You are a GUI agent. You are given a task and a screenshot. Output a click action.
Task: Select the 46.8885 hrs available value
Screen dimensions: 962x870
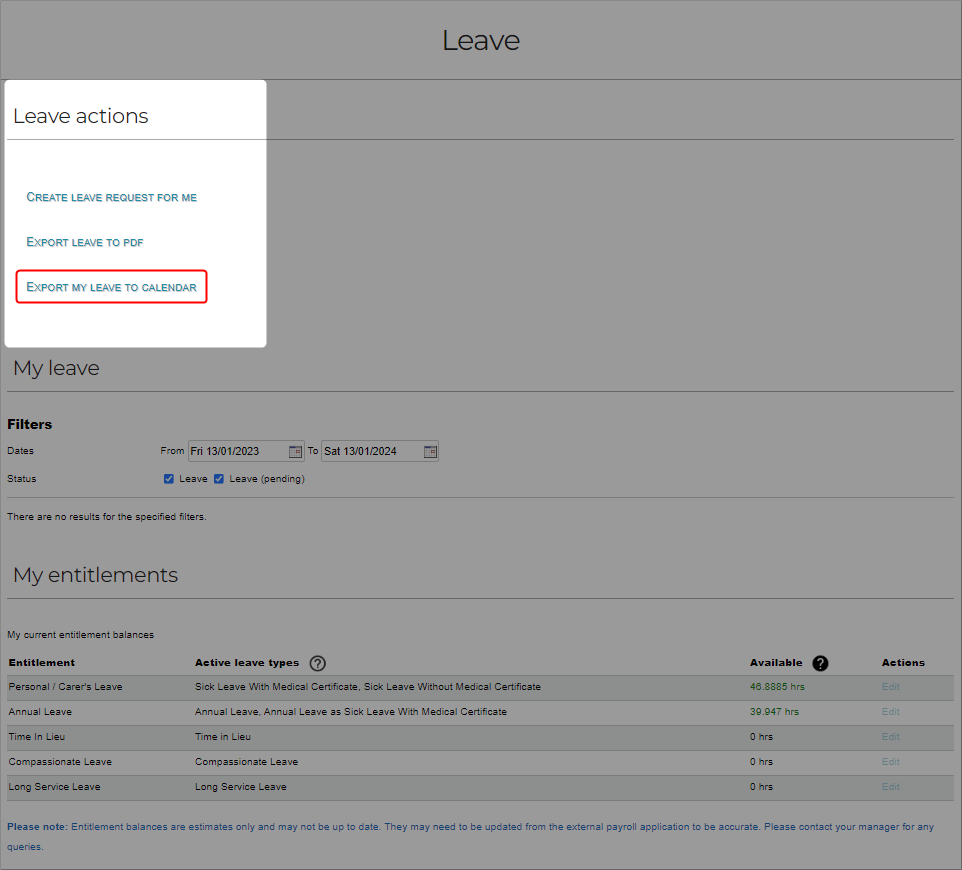[777, 687]
